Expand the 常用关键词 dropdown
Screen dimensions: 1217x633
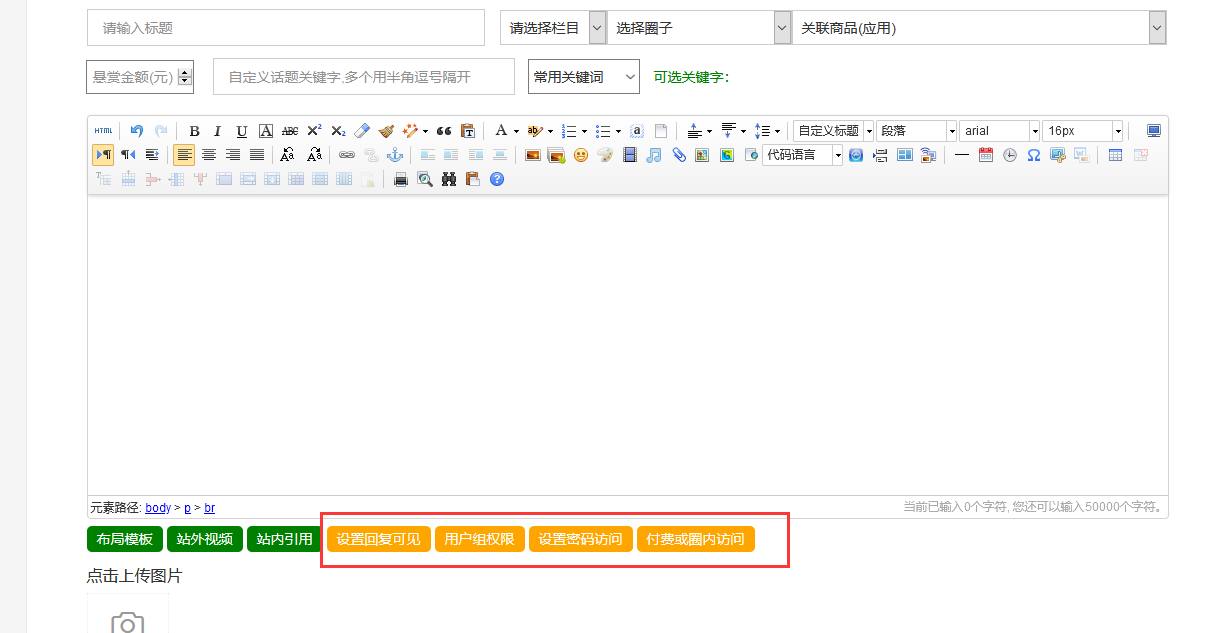584,77
